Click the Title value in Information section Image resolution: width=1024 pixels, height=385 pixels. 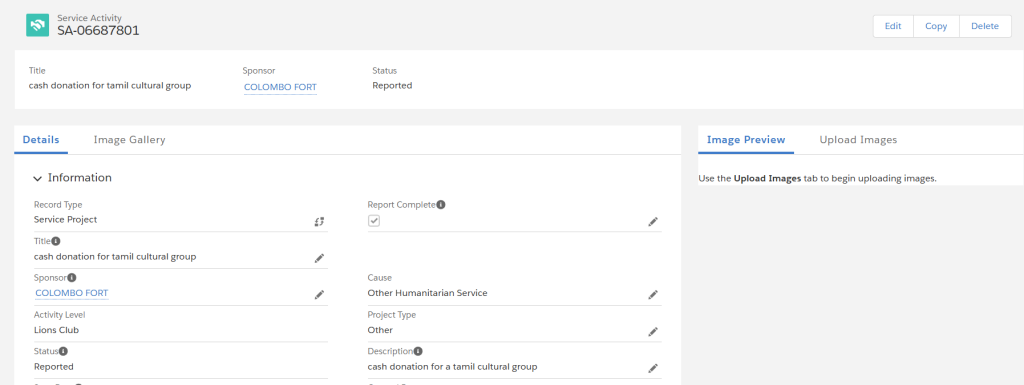point(115,256)
